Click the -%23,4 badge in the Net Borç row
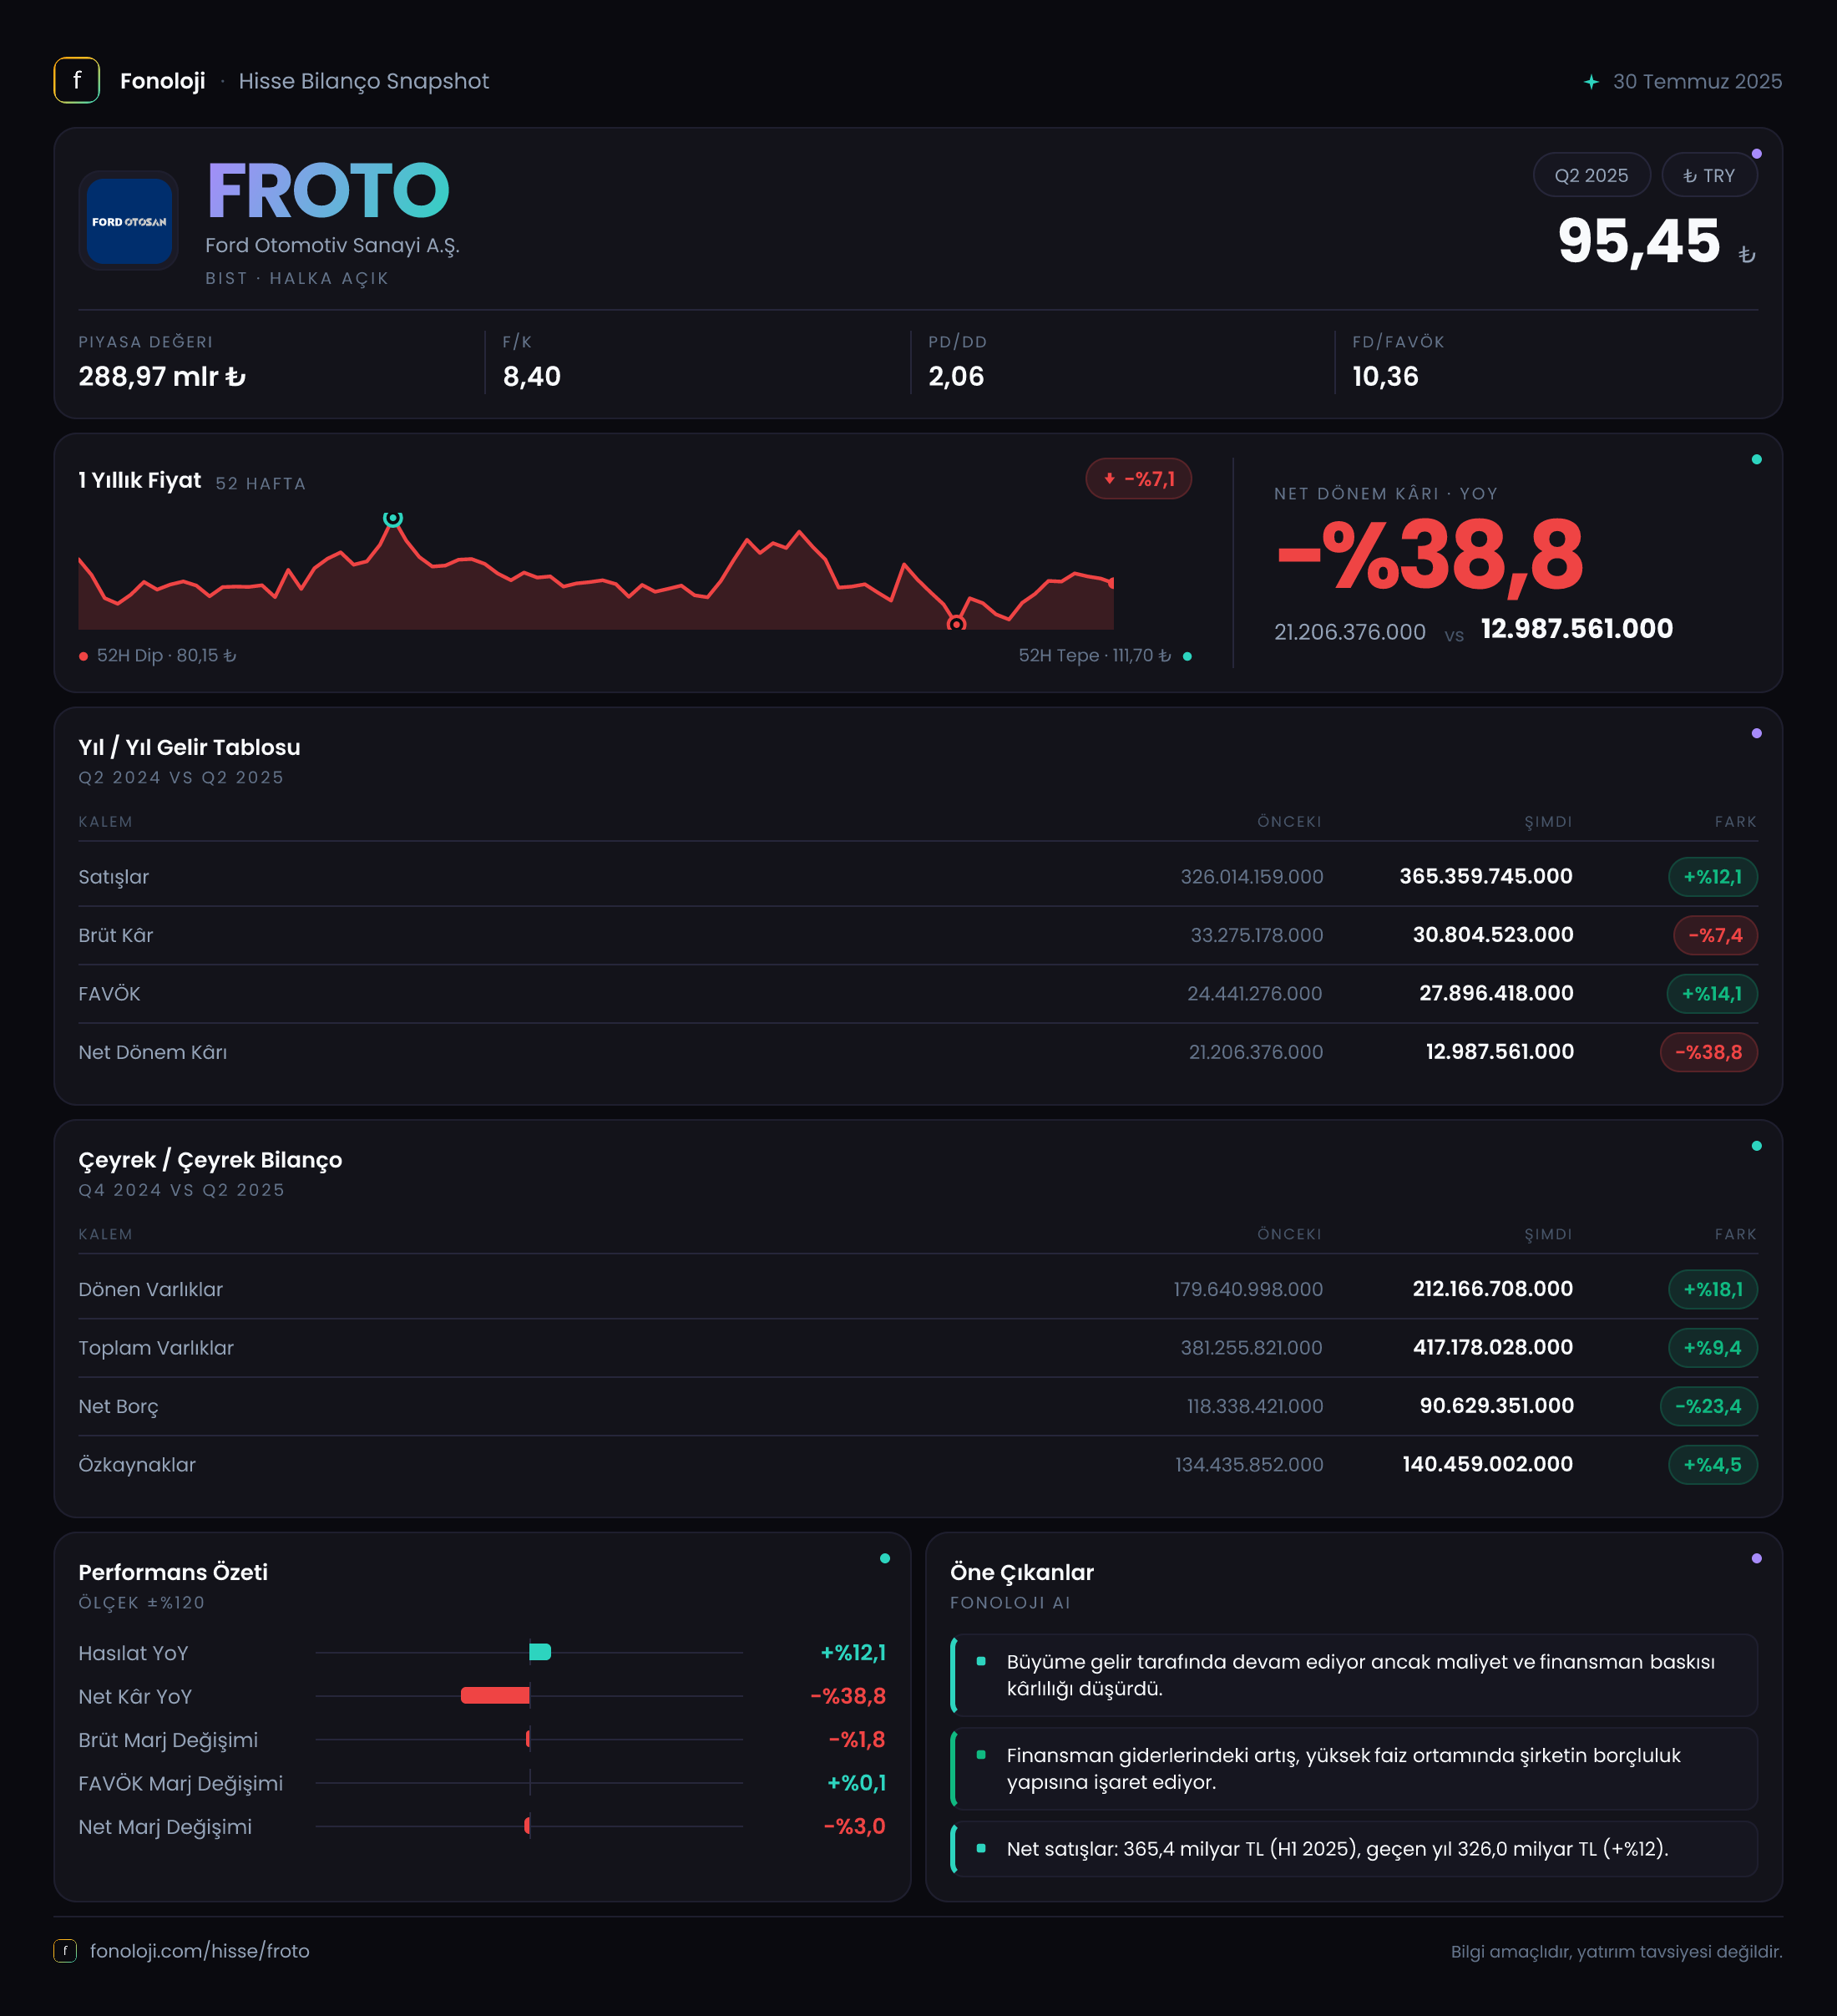The width and height of the screenshot is (1837, 2016). (1708, 1406)
